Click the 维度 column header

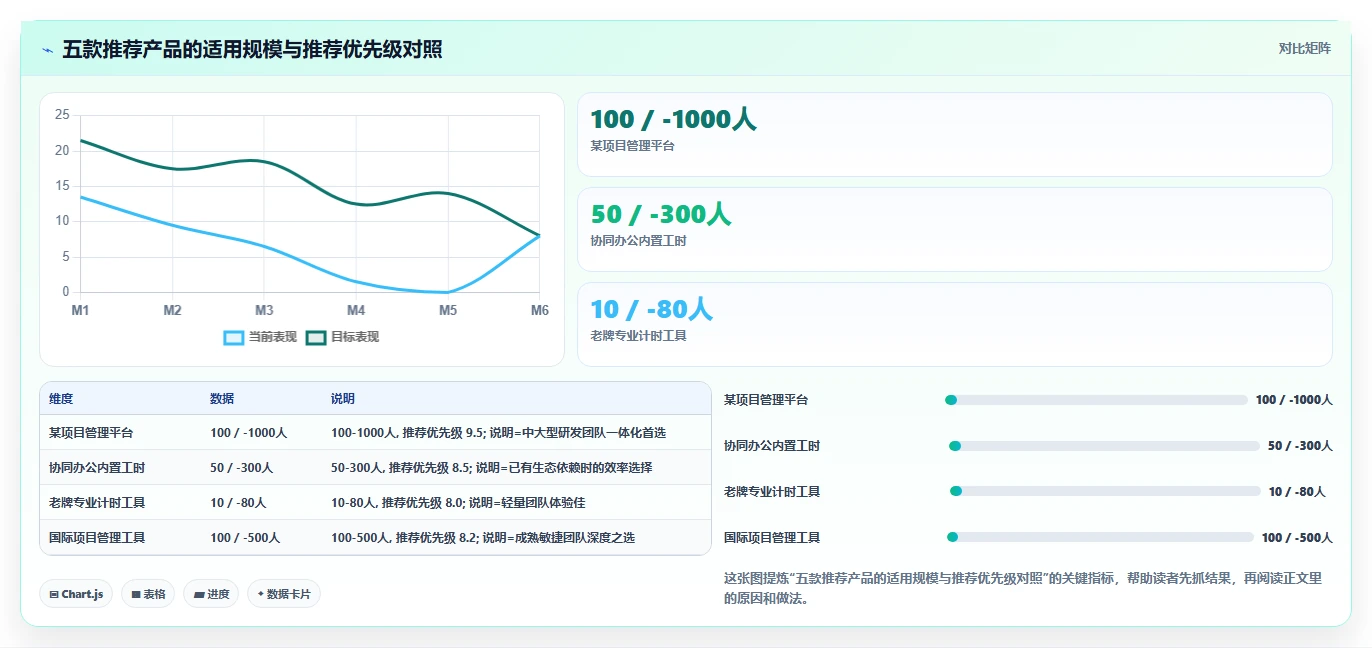point(61,399)
